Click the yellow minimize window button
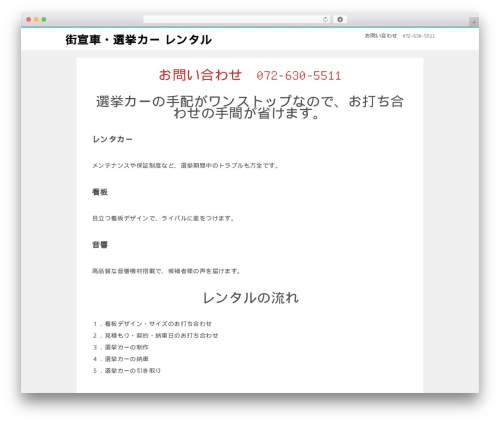The height and width of the screenshot is (423, 500). (36, 19)
